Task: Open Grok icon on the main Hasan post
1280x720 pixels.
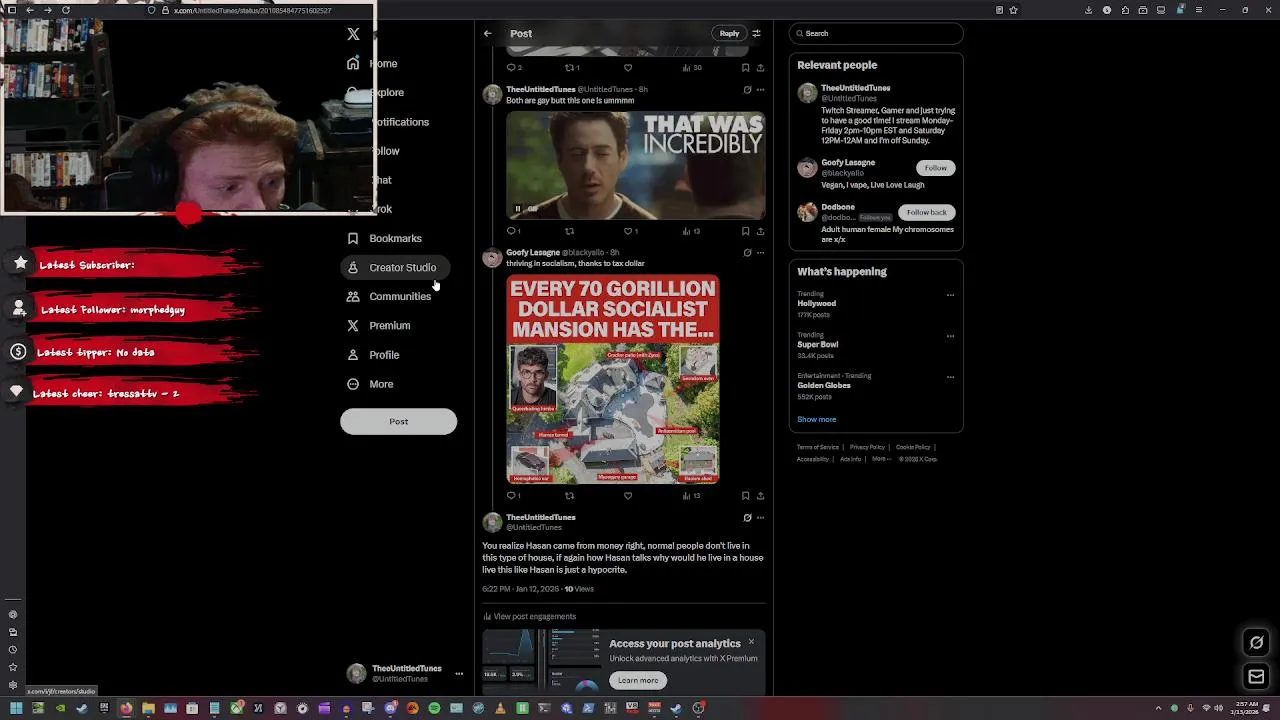Action: click(x=747, y=517)
